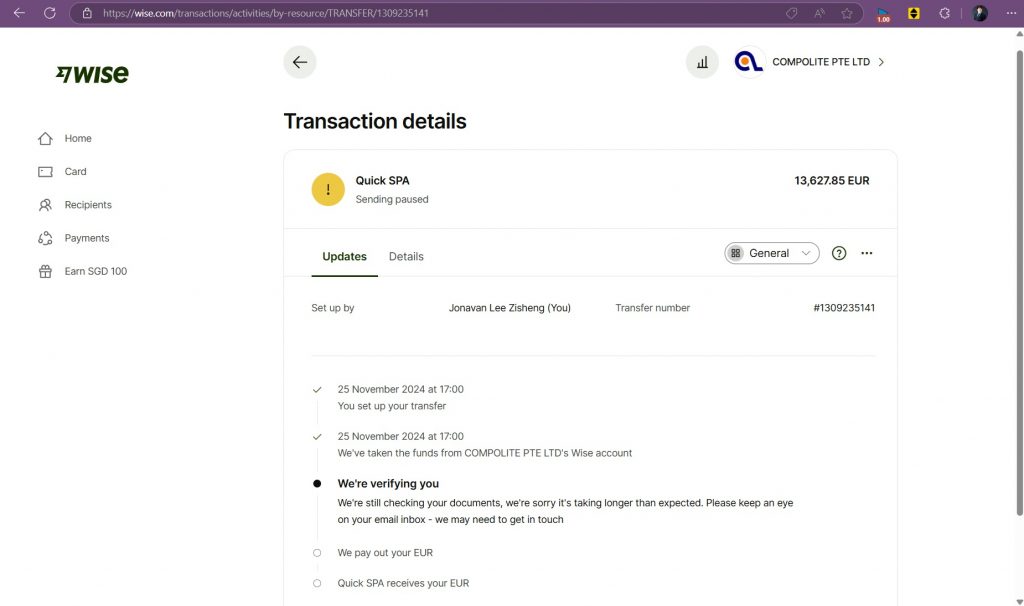Viewport: 1024px width, 606px height.
Task: Open more options with the three dots
Action: click(x=867, y=253)
